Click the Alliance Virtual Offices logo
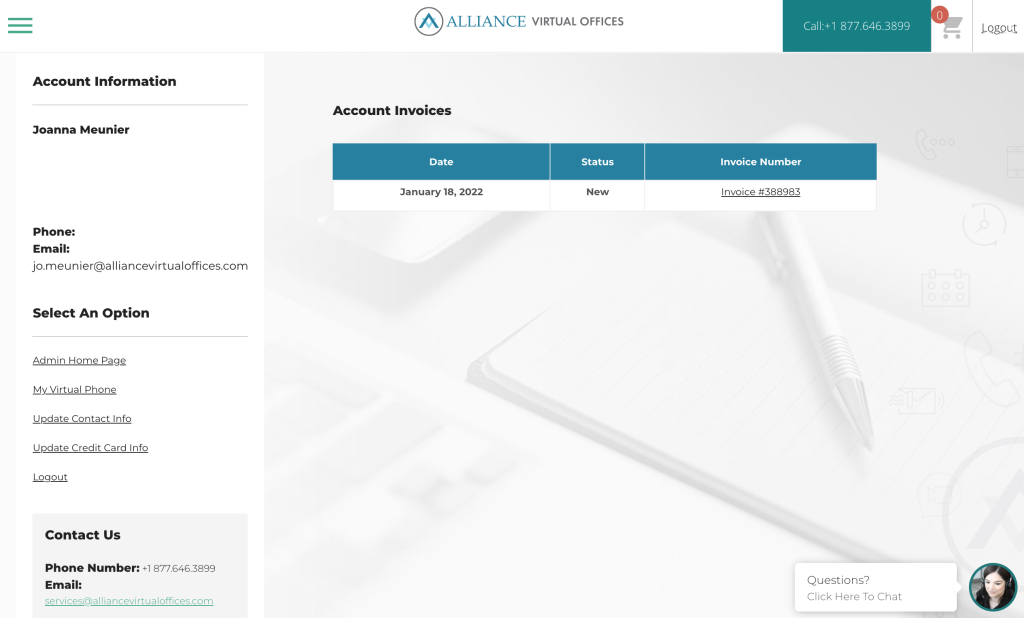Screen dimensions: 1024x618 pyautogui.click(x=519, y=22)
